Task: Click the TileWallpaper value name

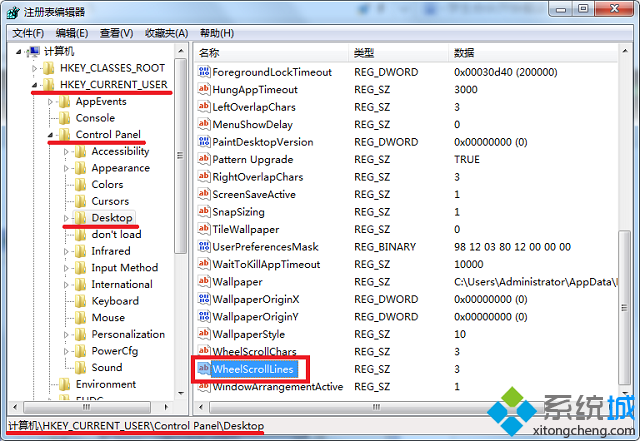Action: coord(246,229)
